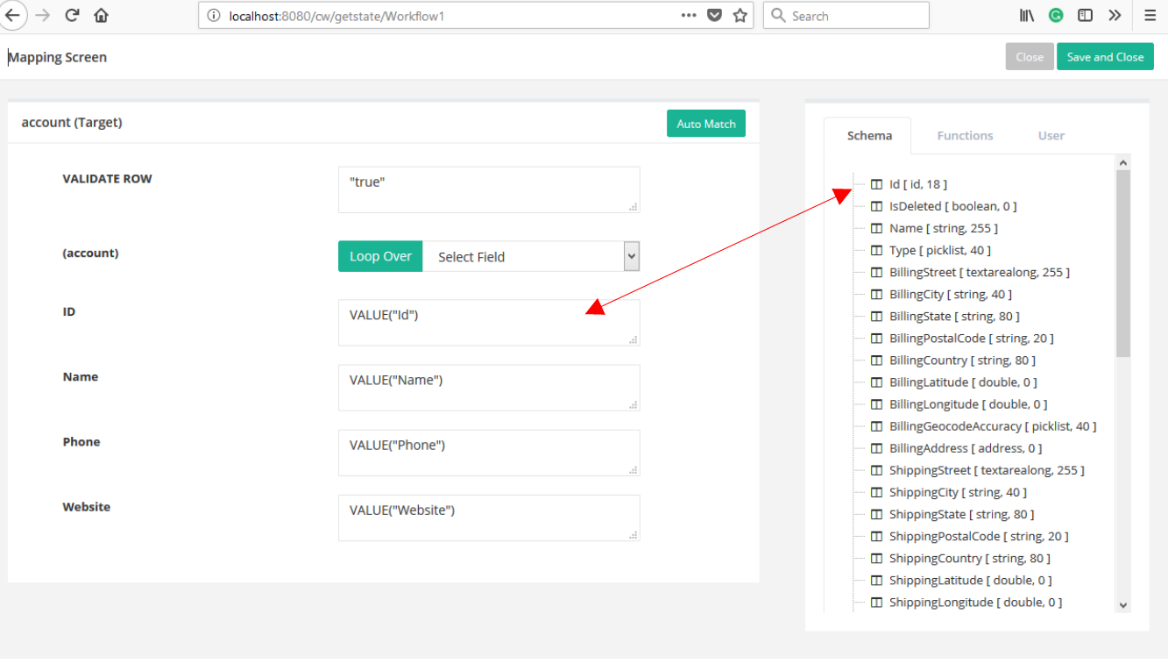Viewport: 1168px width, 671px height.
Task: Click the Auto Match button
Action: (x=706, y=123)
